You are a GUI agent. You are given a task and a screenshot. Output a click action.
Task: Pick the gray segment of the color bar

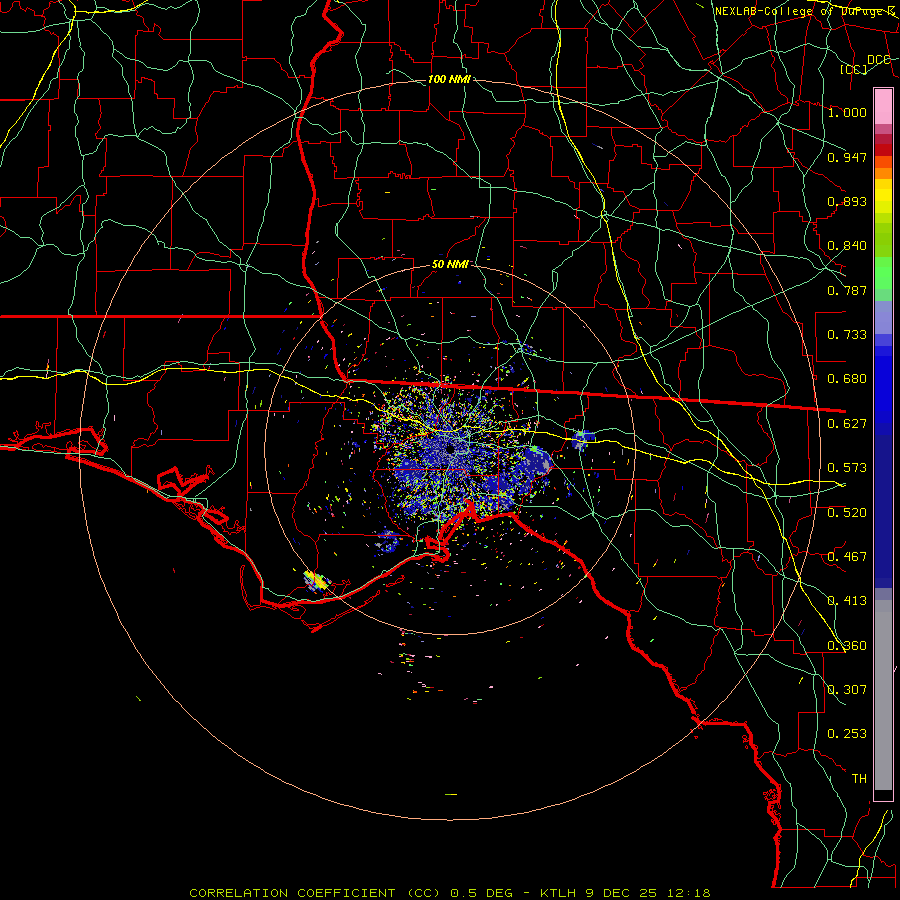click(883, 695)
